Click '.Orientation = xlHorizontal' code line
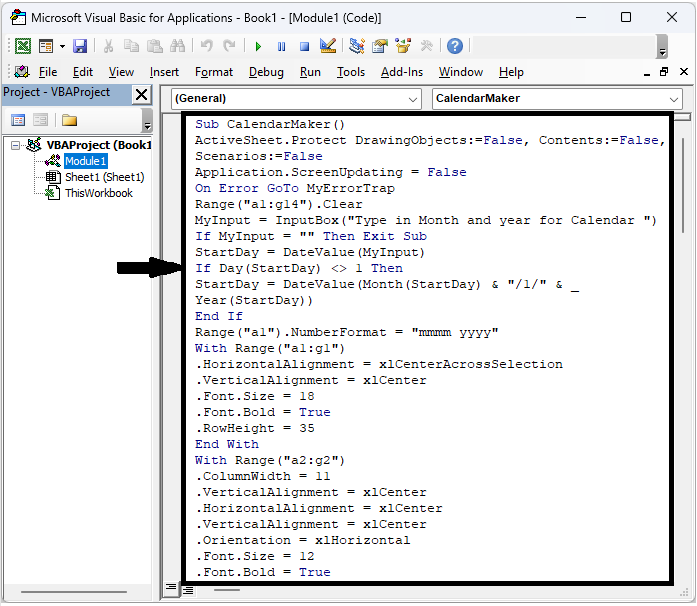The image size is (697, 606). coord(303,540)
